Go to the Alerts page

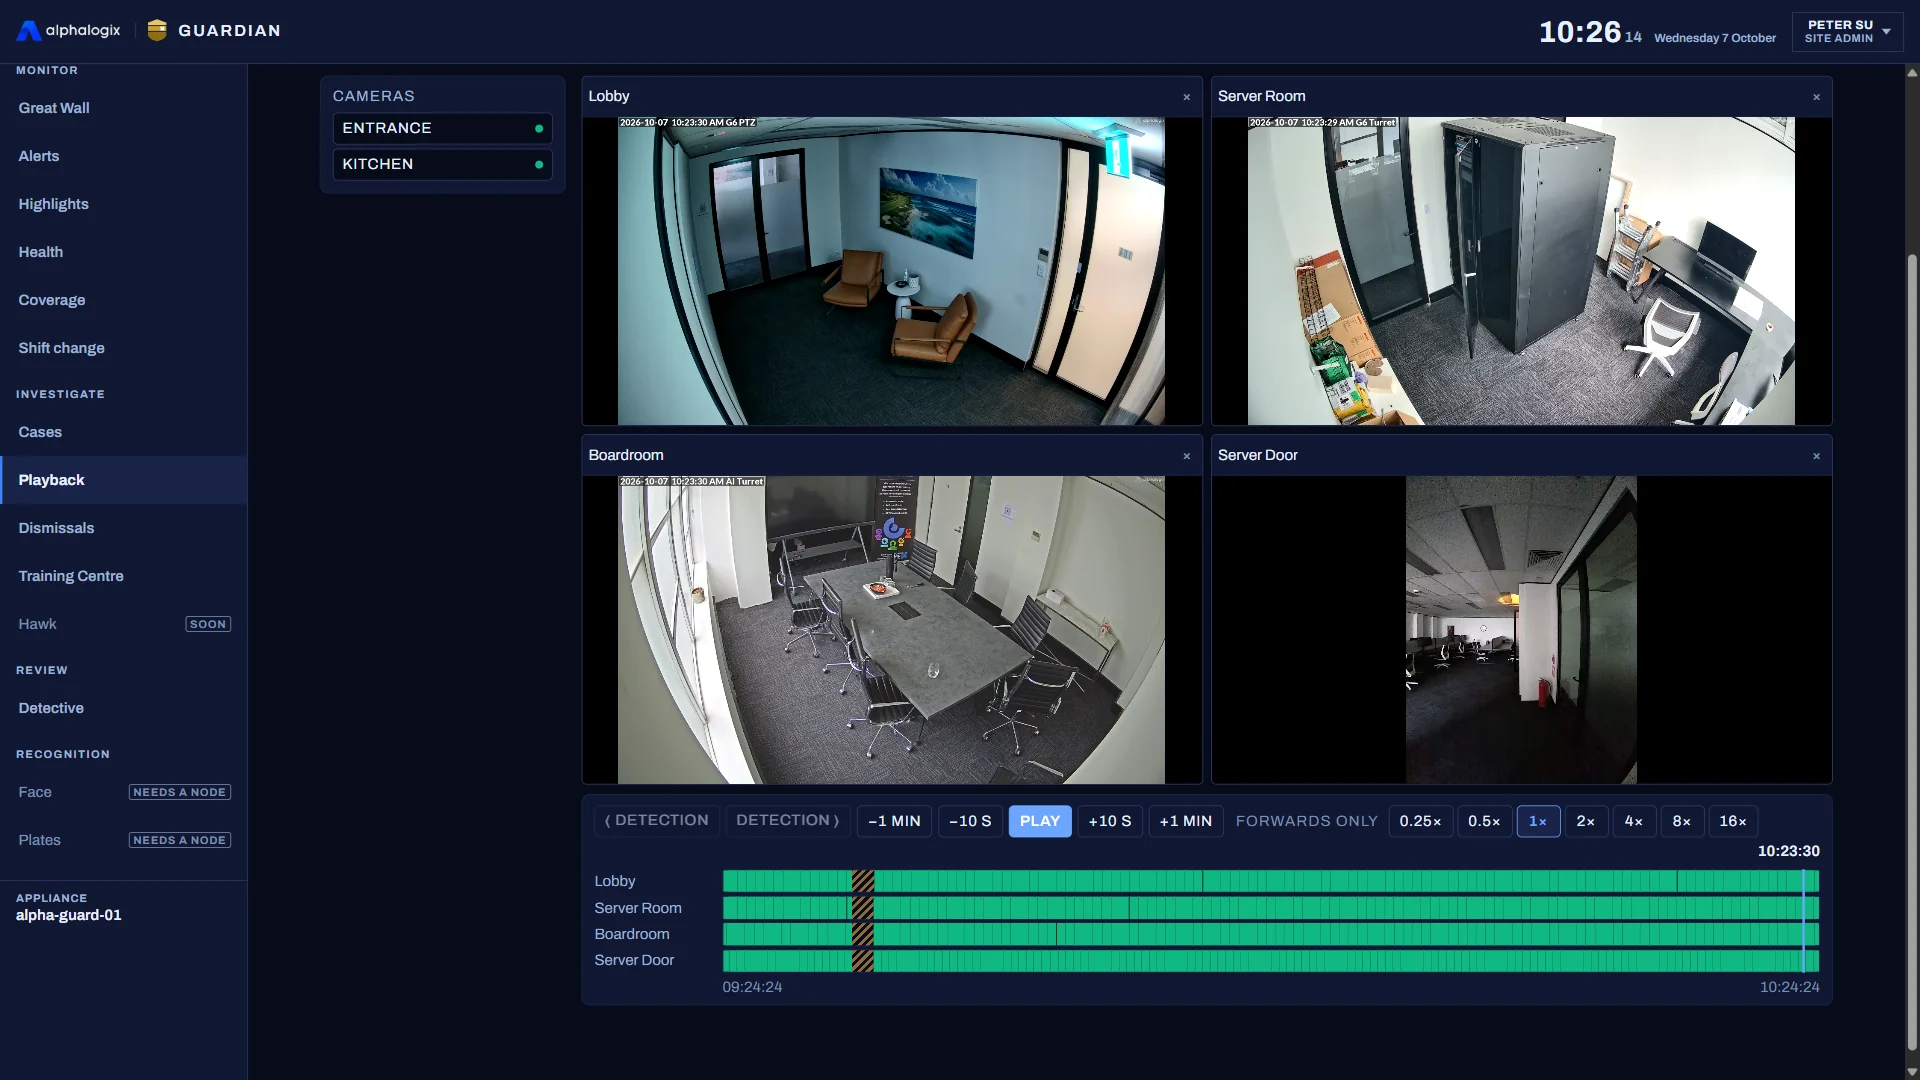pos(123,156)
